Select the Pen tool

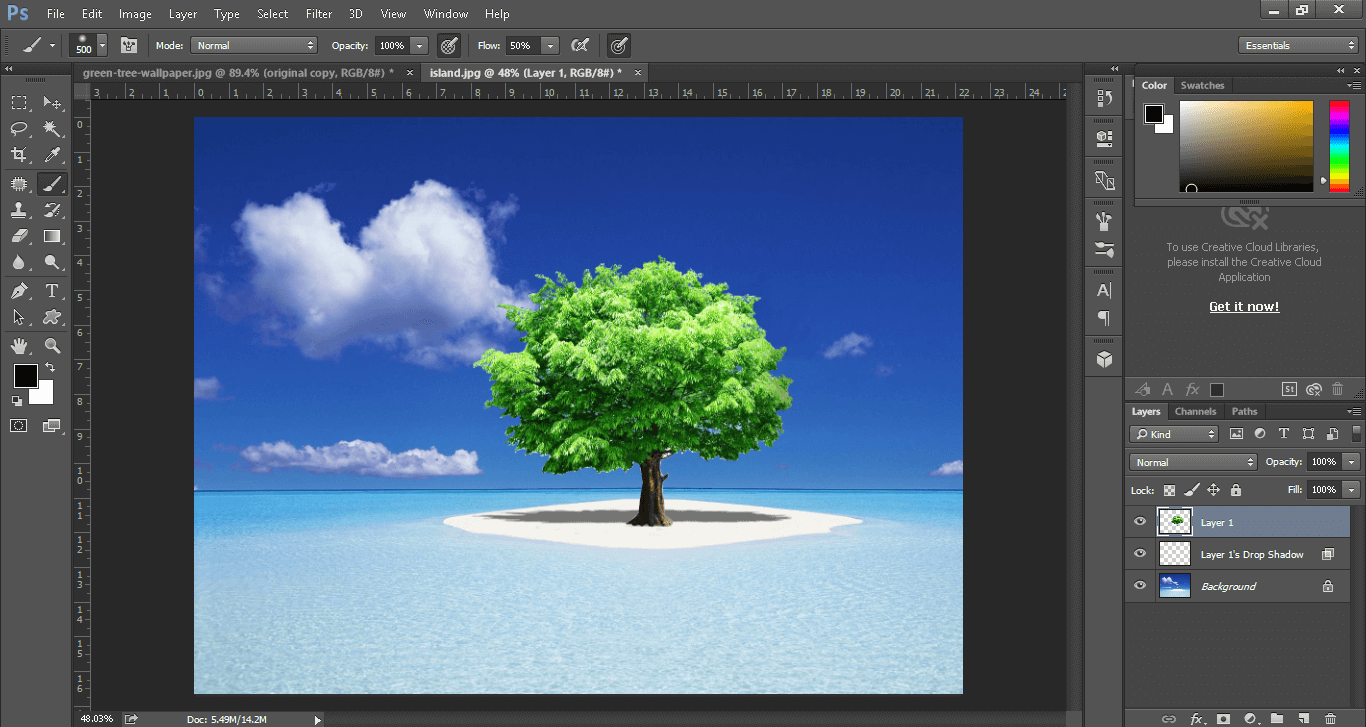(x=19, y=291)
